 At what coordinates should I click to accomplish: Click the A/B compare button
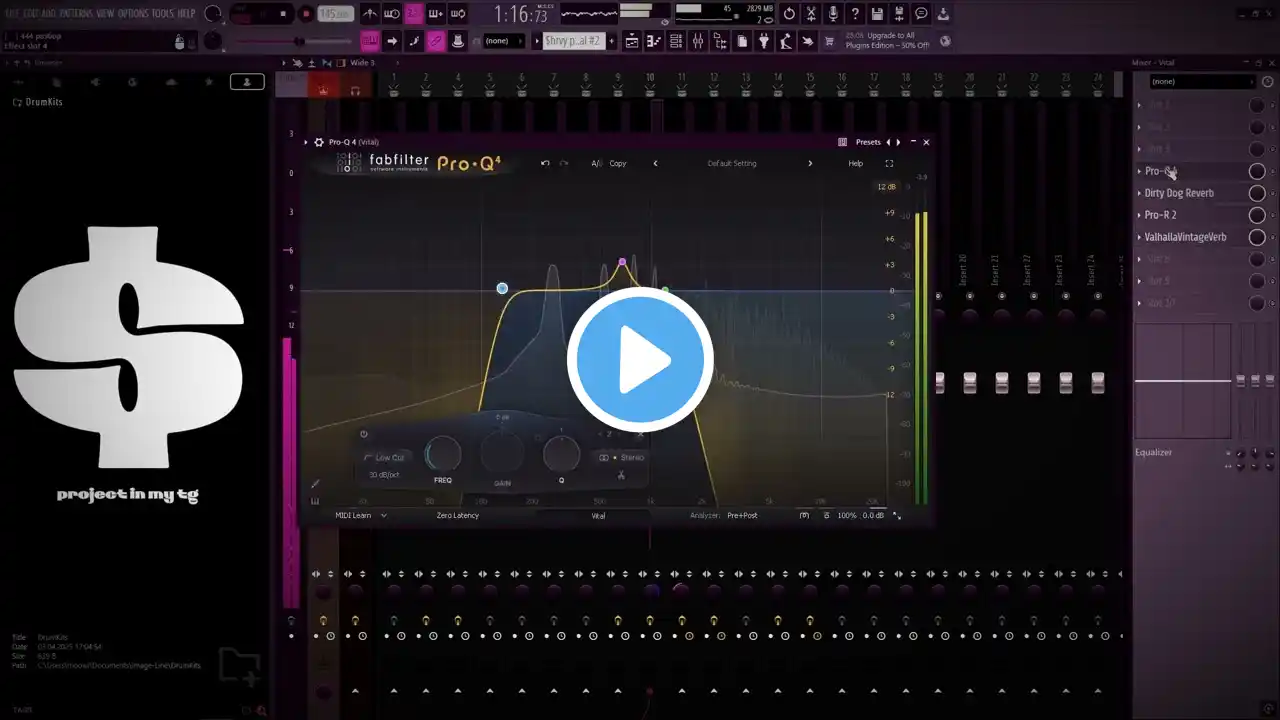click(596, 163)
